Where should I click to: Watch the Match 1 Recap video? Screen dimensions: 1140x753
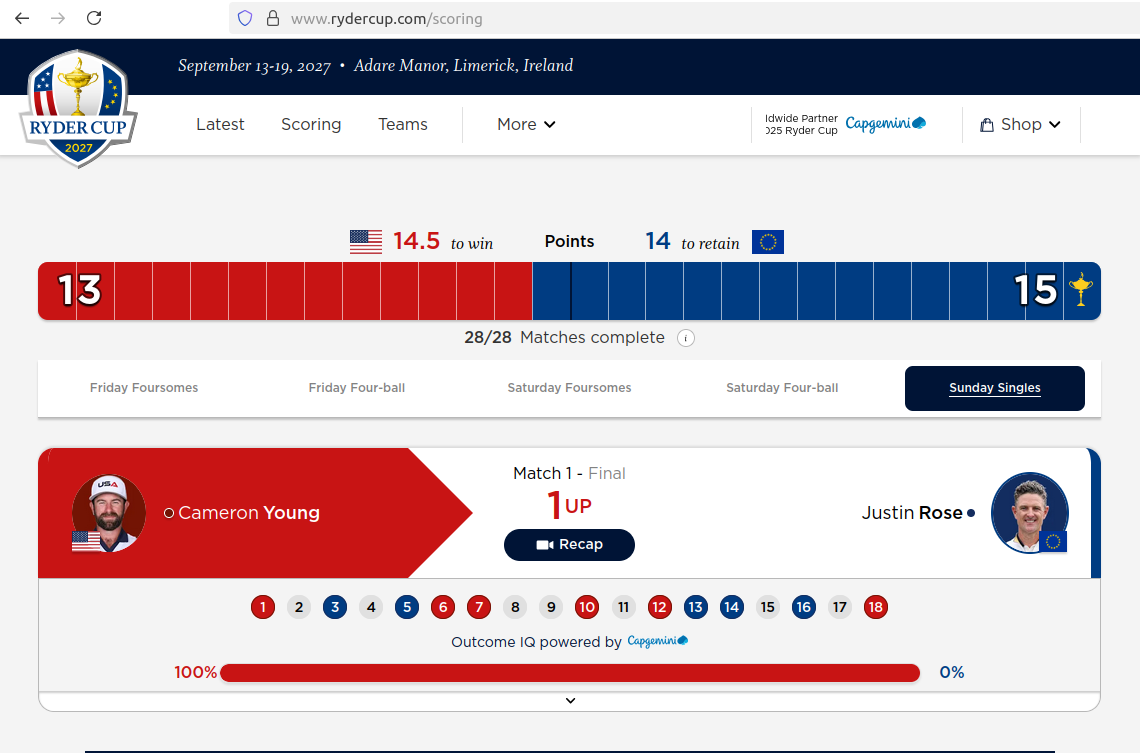[x=569, y=545]
